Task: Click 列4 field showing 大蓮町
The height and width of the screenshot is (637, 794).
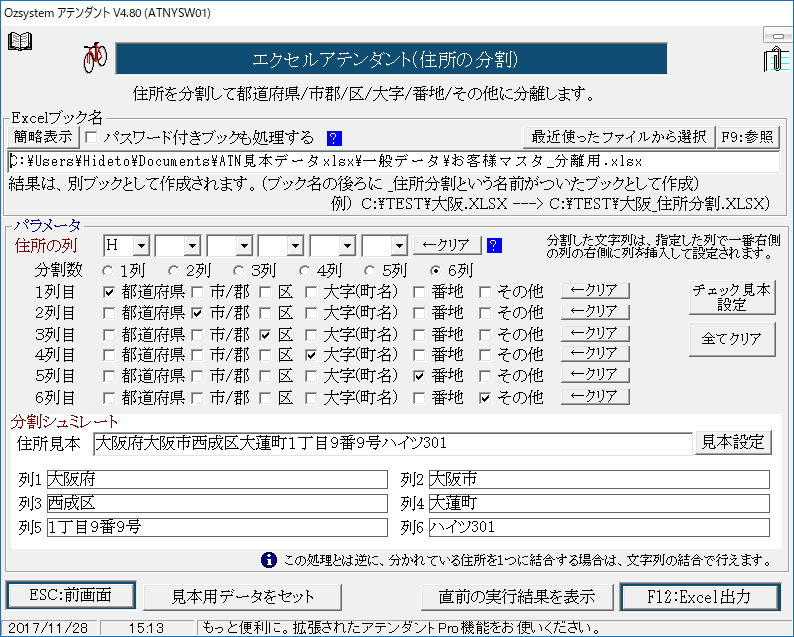Action: 599,503
